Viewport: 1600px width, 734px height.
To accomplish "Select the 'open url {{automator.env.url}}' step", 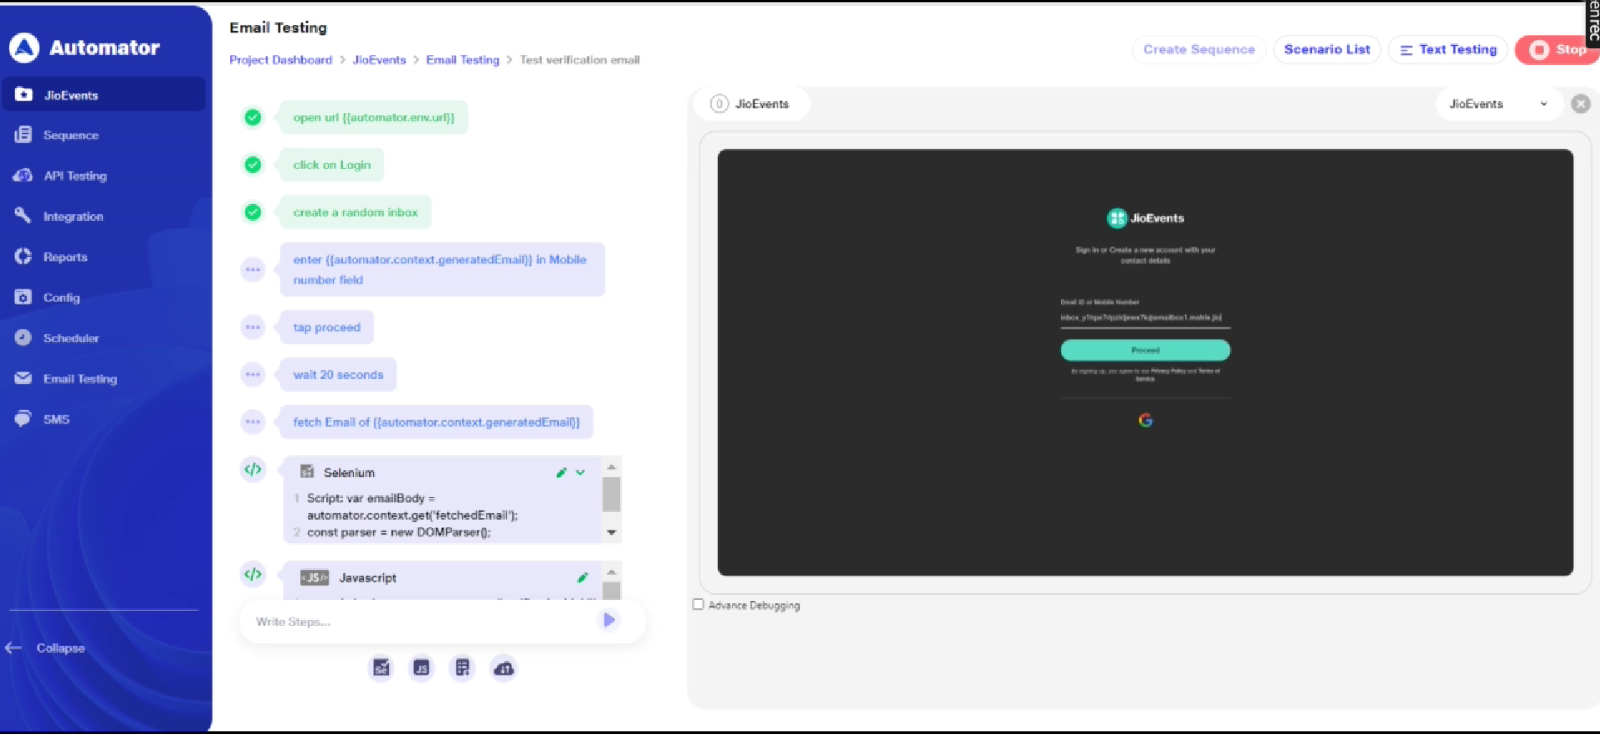I will point(373,117).
